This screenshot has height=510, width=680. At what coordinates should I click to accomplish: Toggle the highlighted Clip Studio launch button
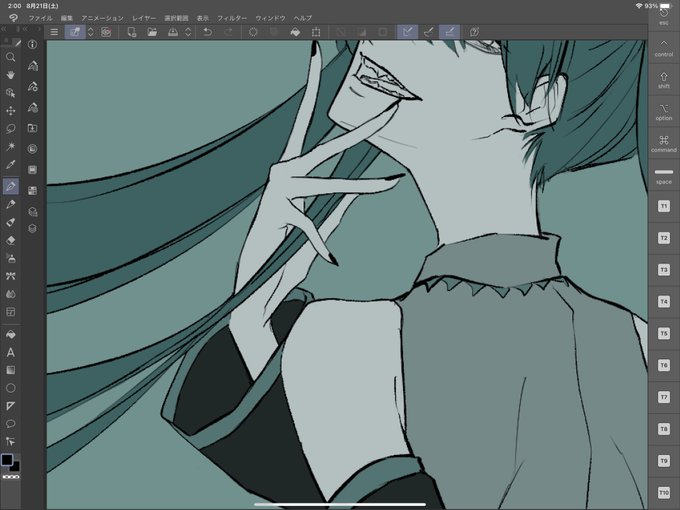click(x=75, y=32)
